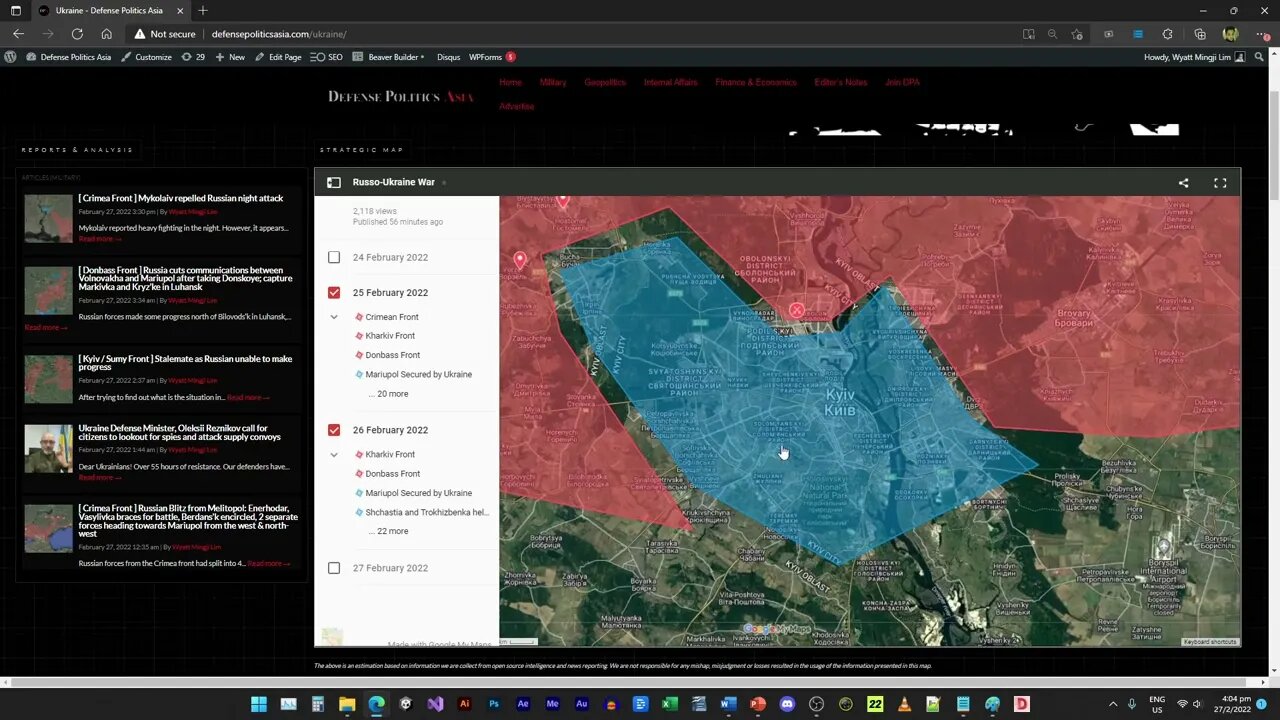Image resolution: width=1280 pixels, height=720 pixels.
Task: Open Adobe Photoshop from the taskbar
Action: coord(494,704)
